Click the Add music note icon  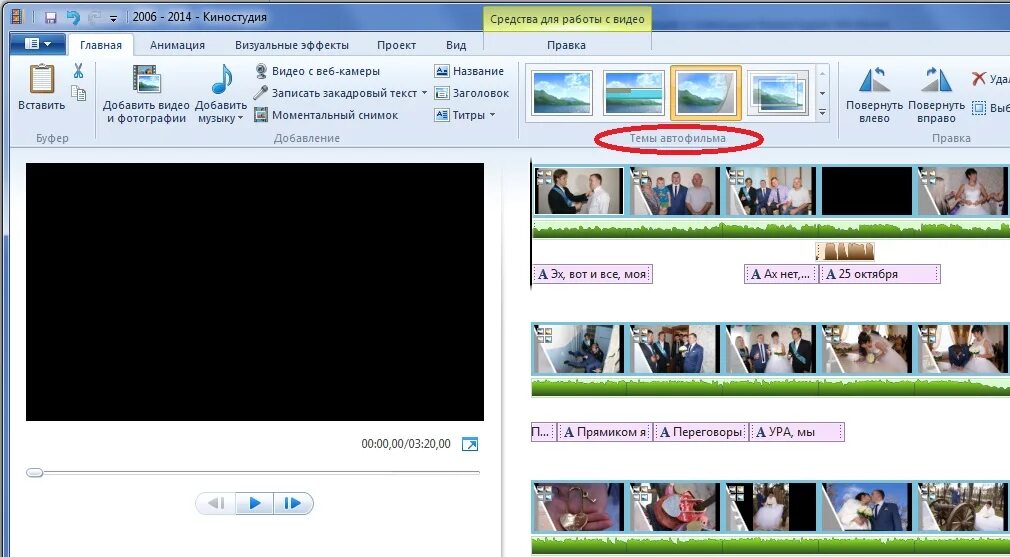coord(222,79)
